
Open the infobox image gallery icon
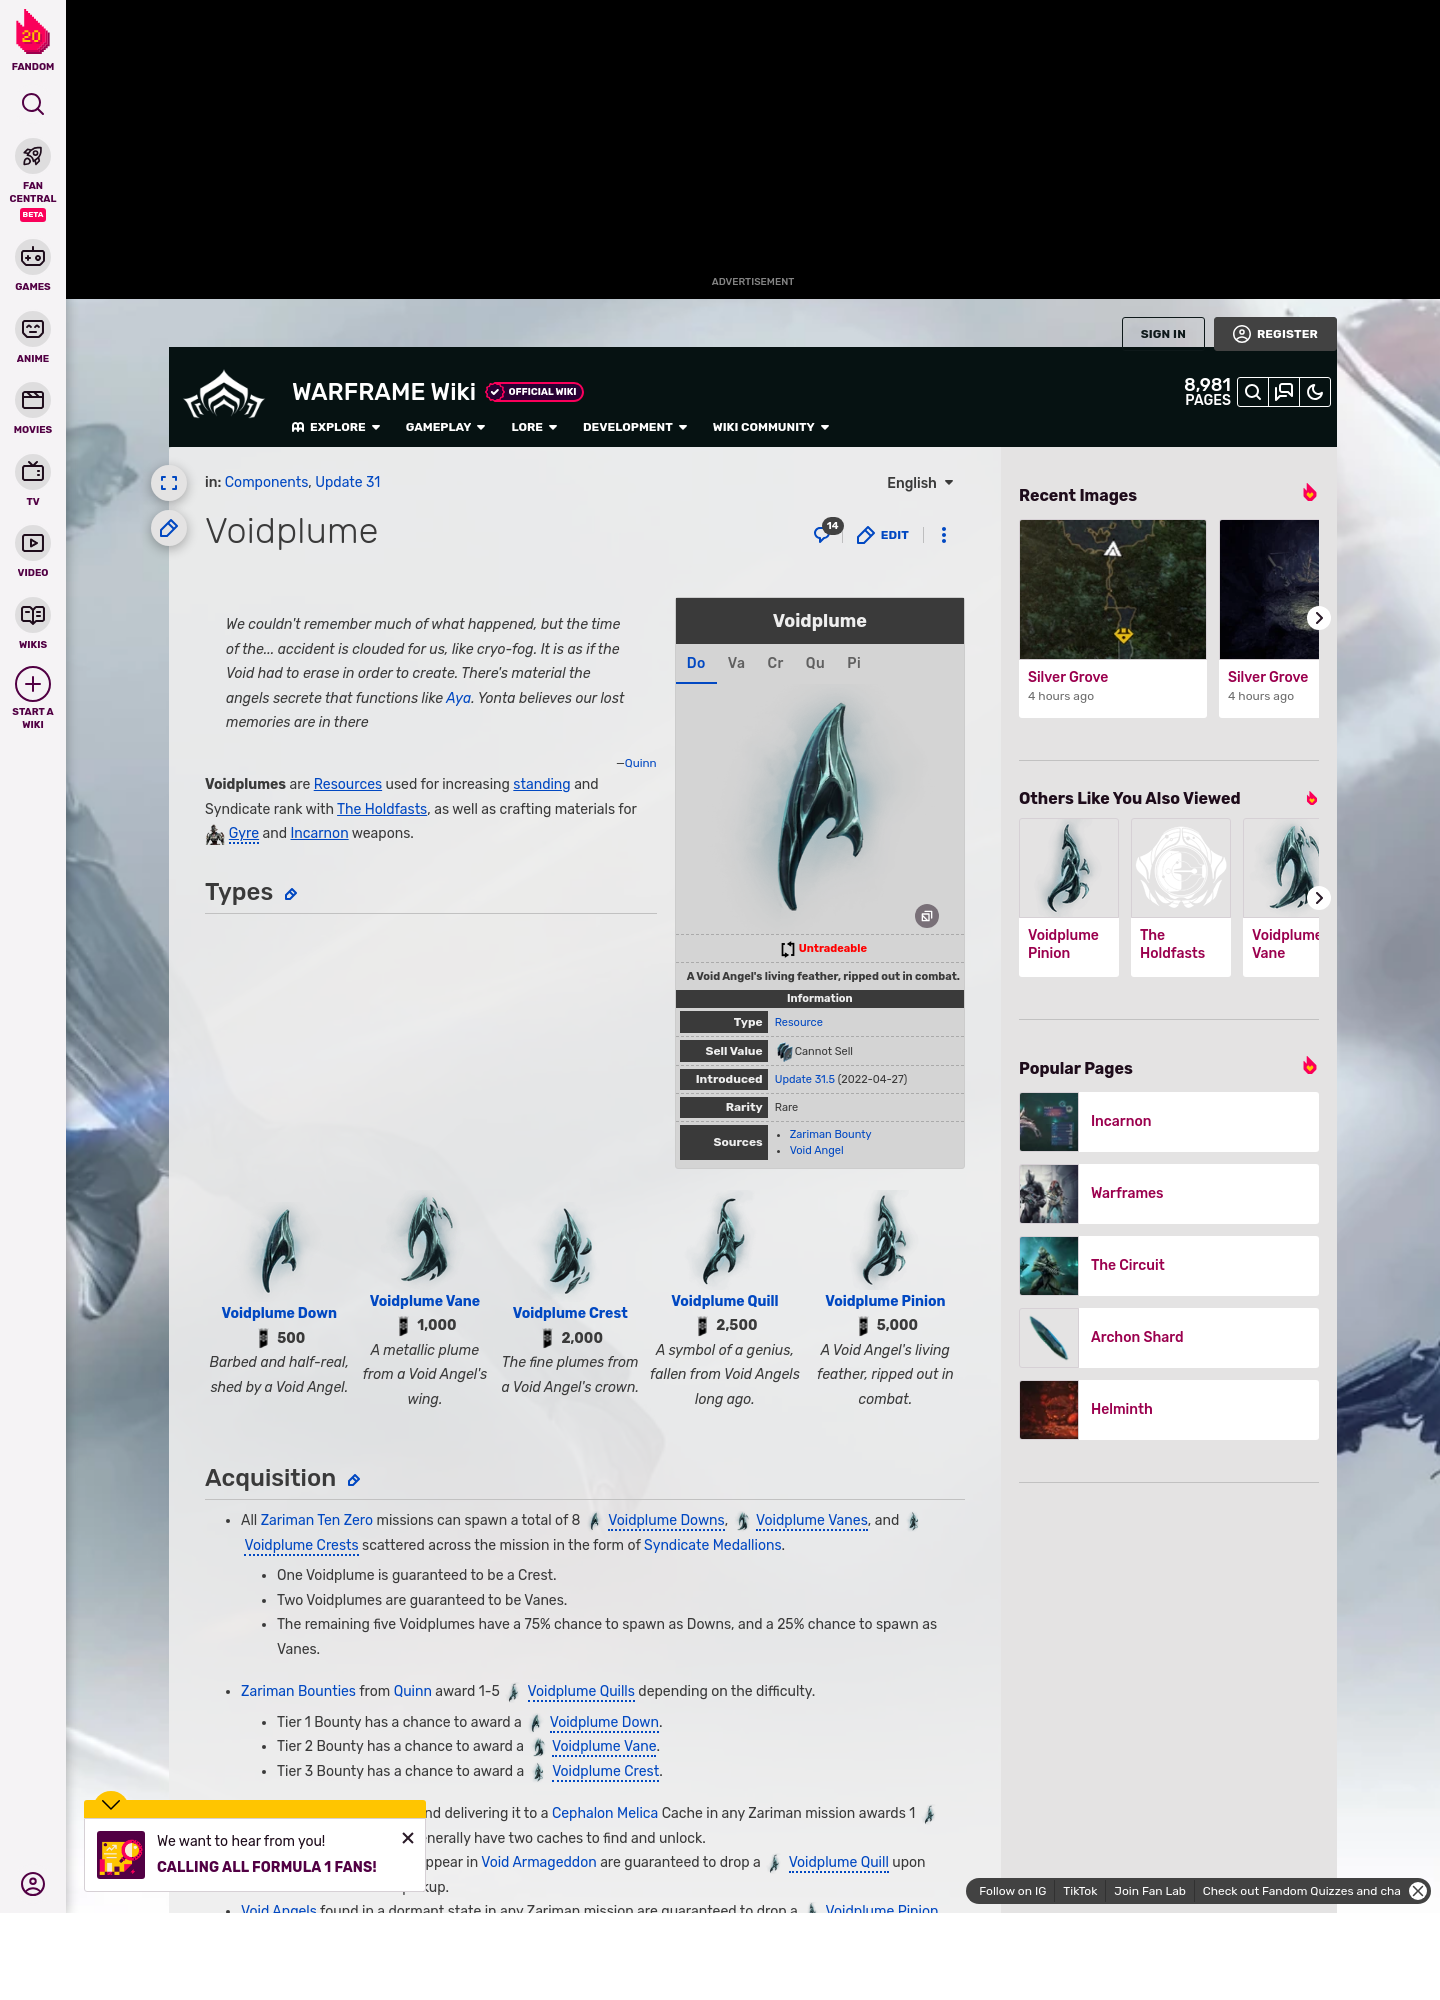point(927,916)
